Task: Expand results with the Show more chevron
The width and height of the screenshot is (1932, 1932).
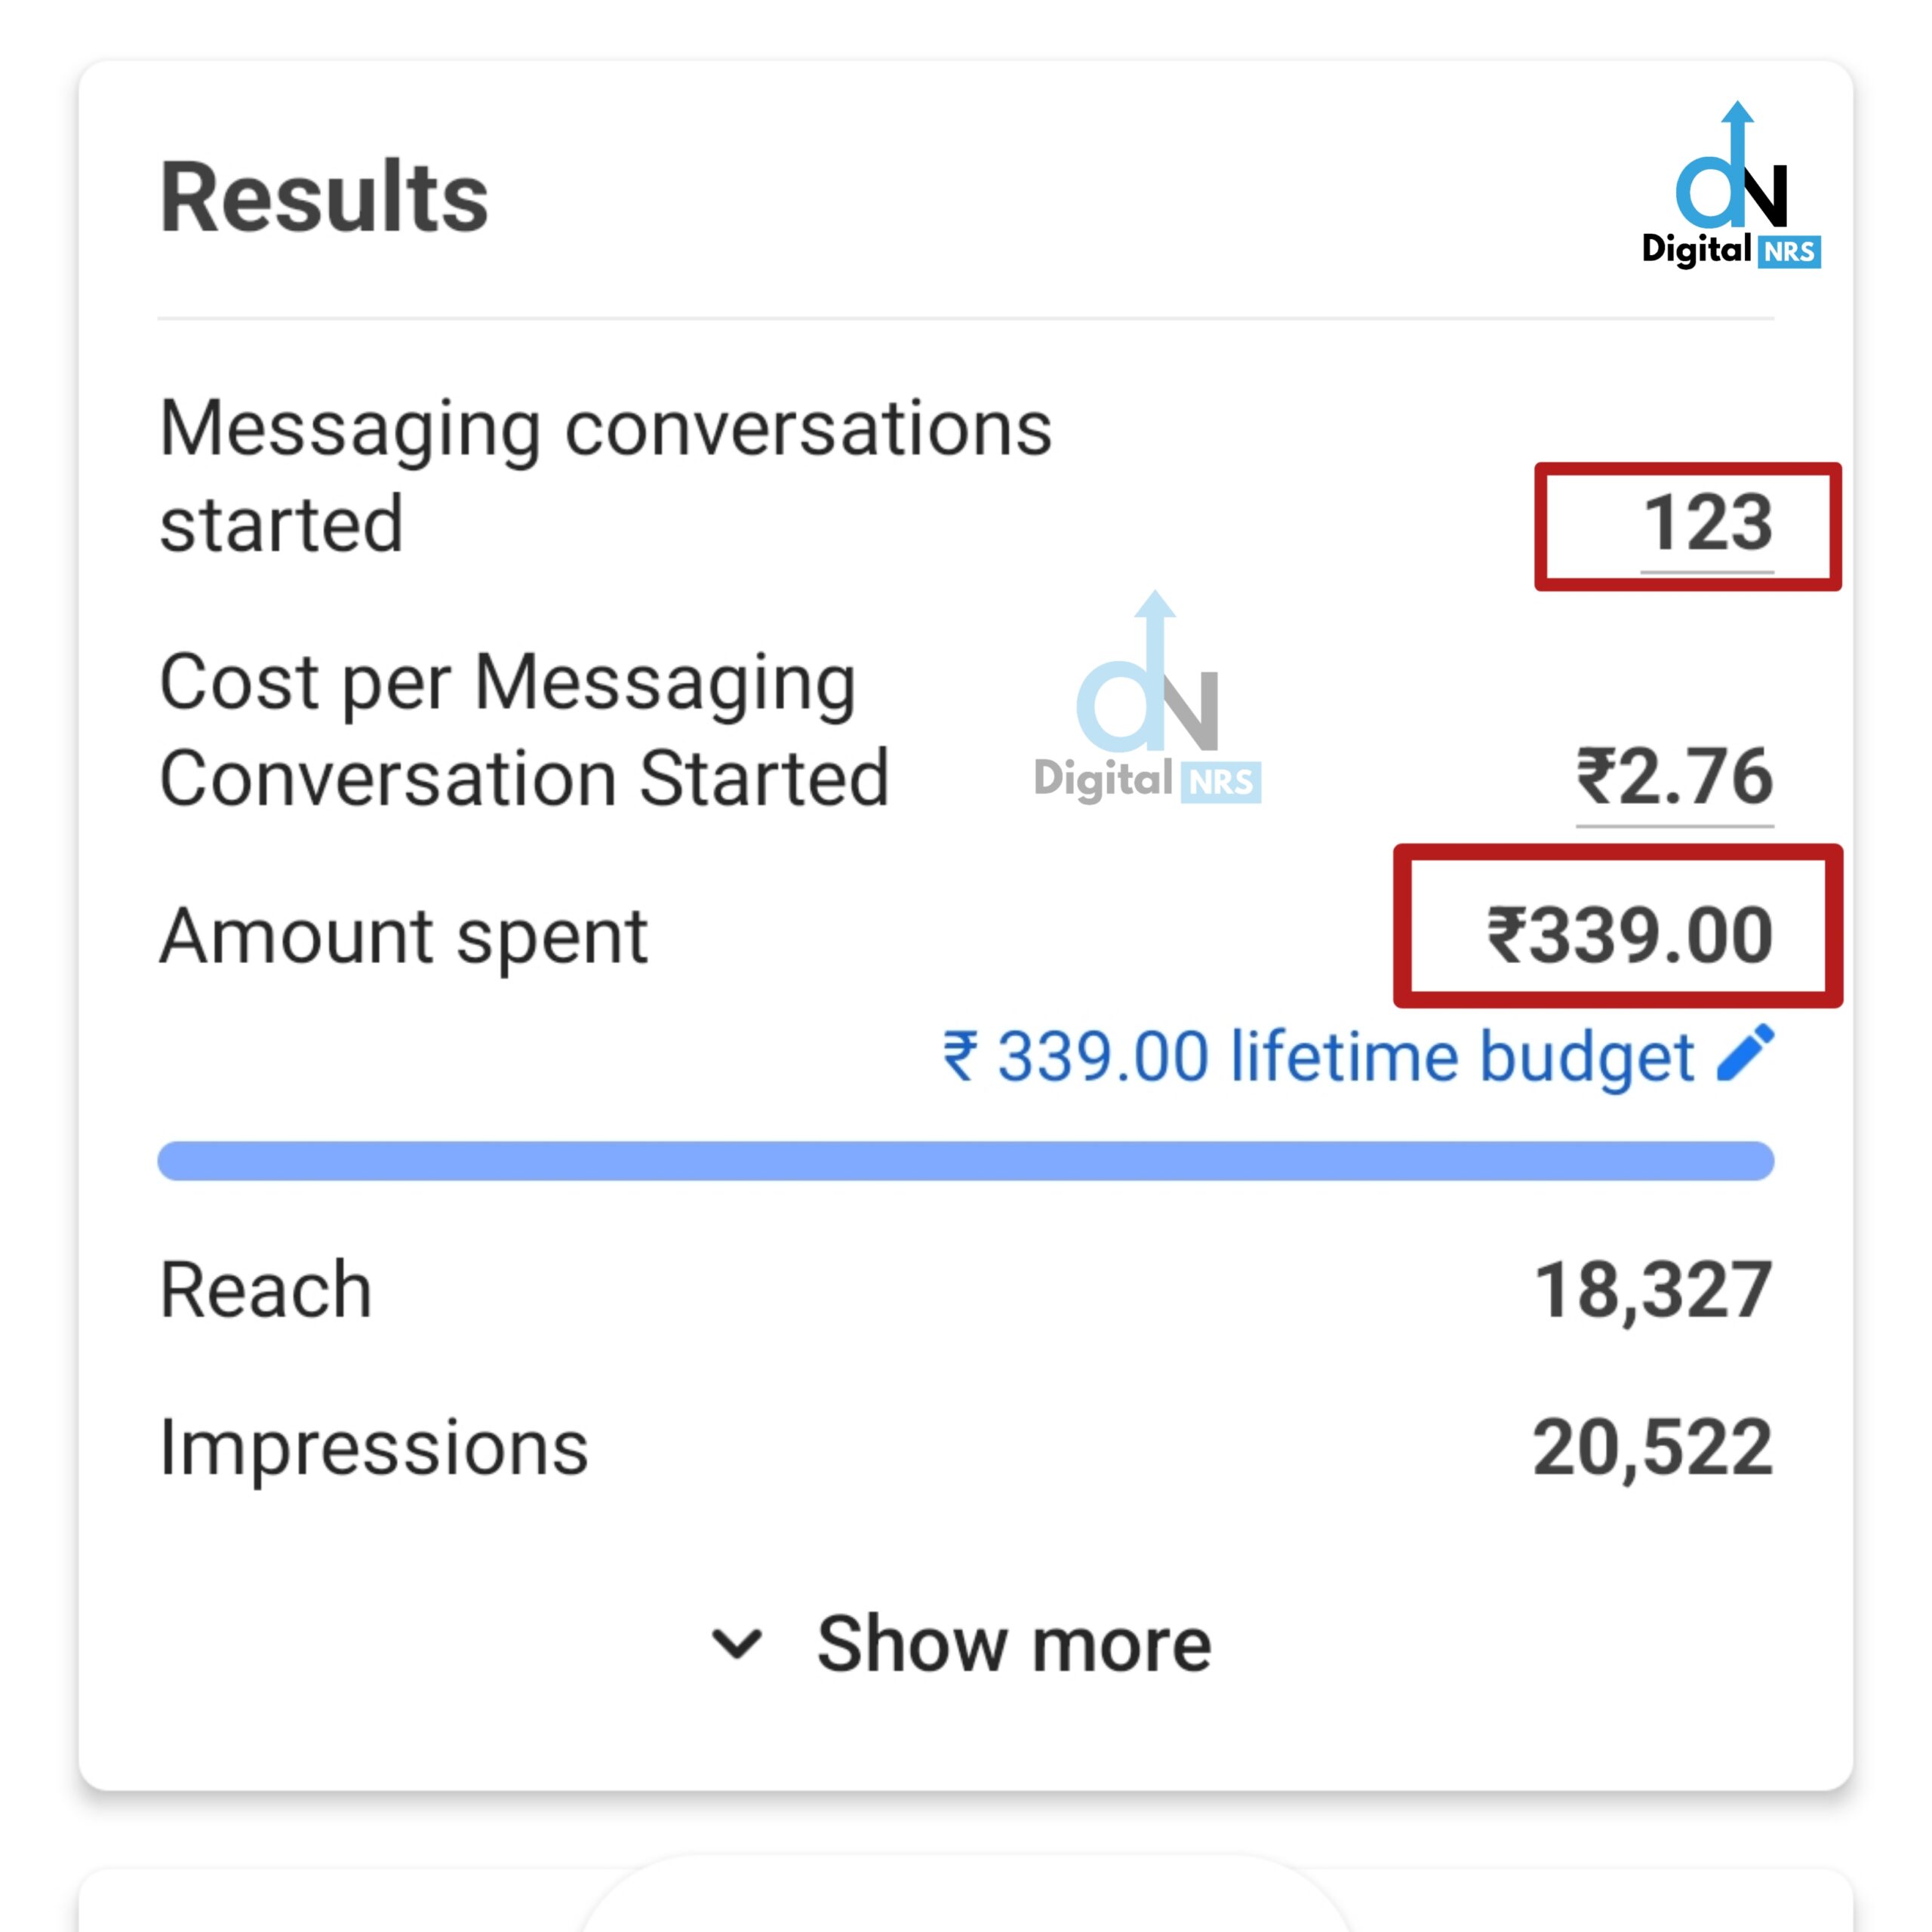Action: [x=737, y=1644]
